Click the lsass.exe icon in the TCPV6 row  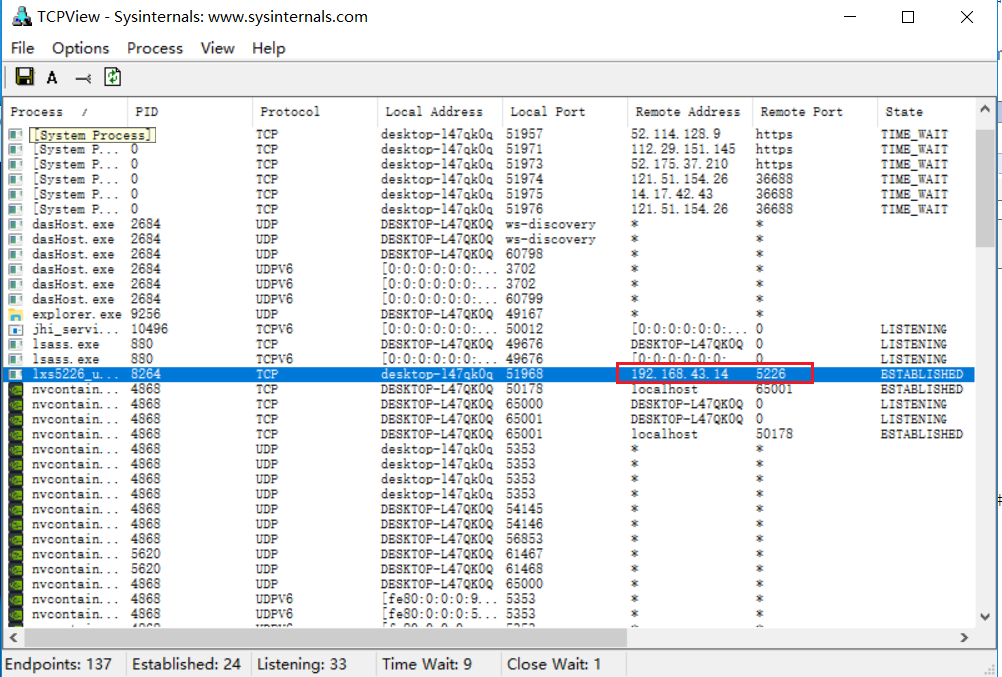[x=15, y=359]
